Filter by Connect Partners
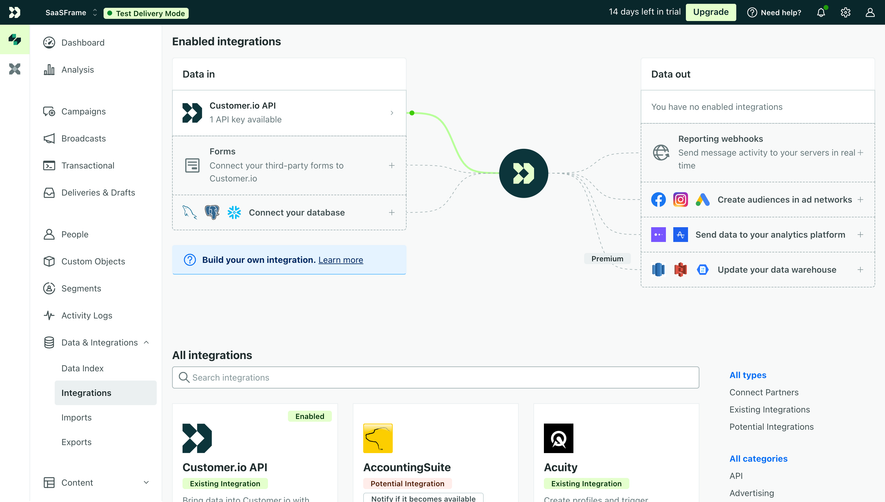885x502 pixels. (764, 392)
